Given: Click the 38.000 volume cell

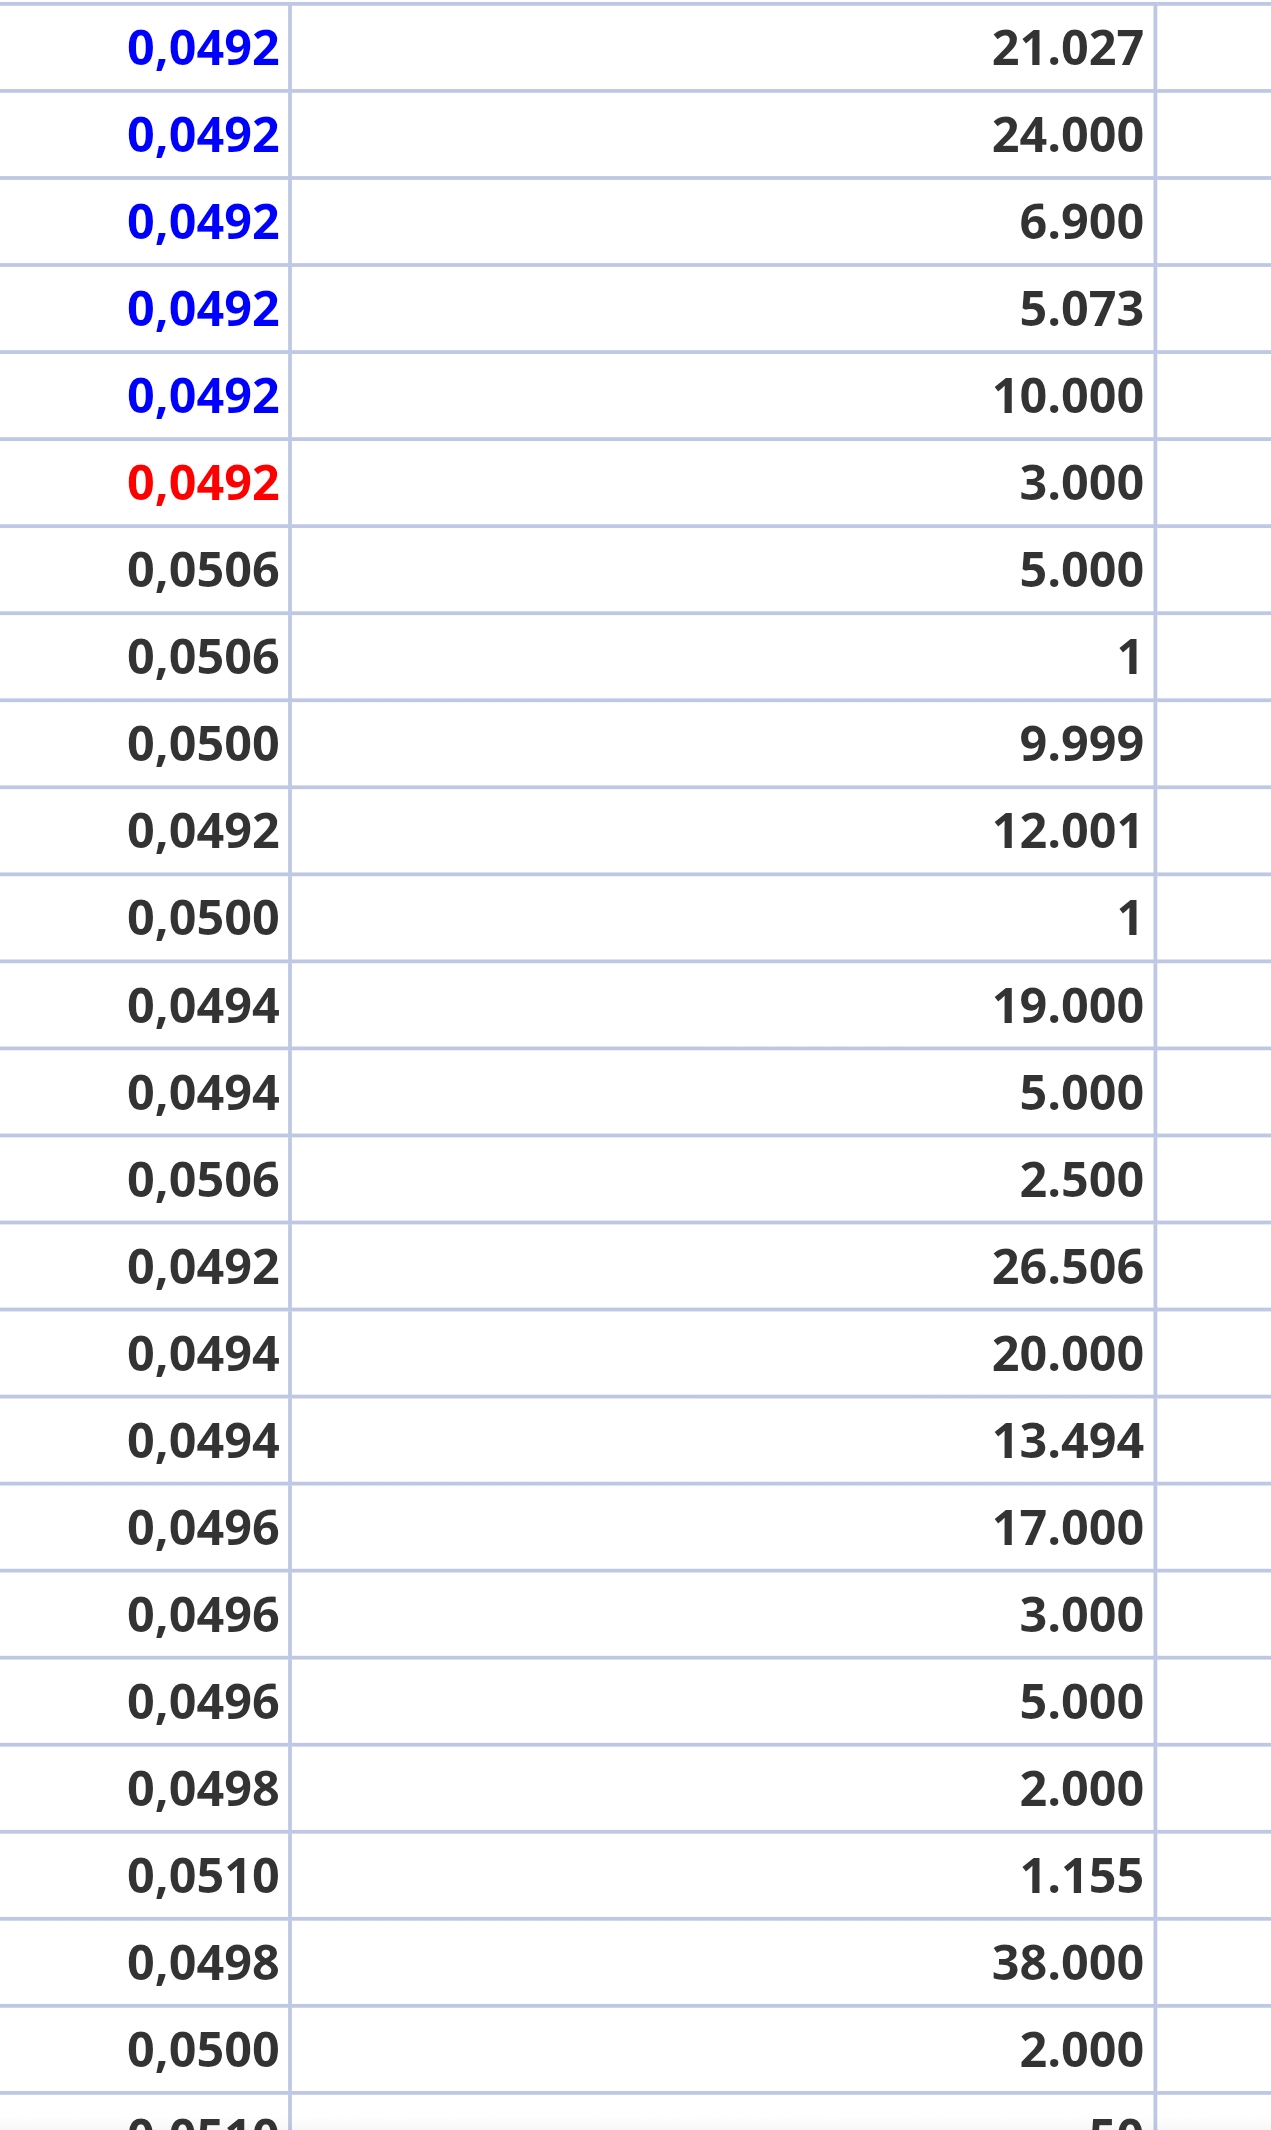Looking at the screenshot, I should coord(723,1963).
